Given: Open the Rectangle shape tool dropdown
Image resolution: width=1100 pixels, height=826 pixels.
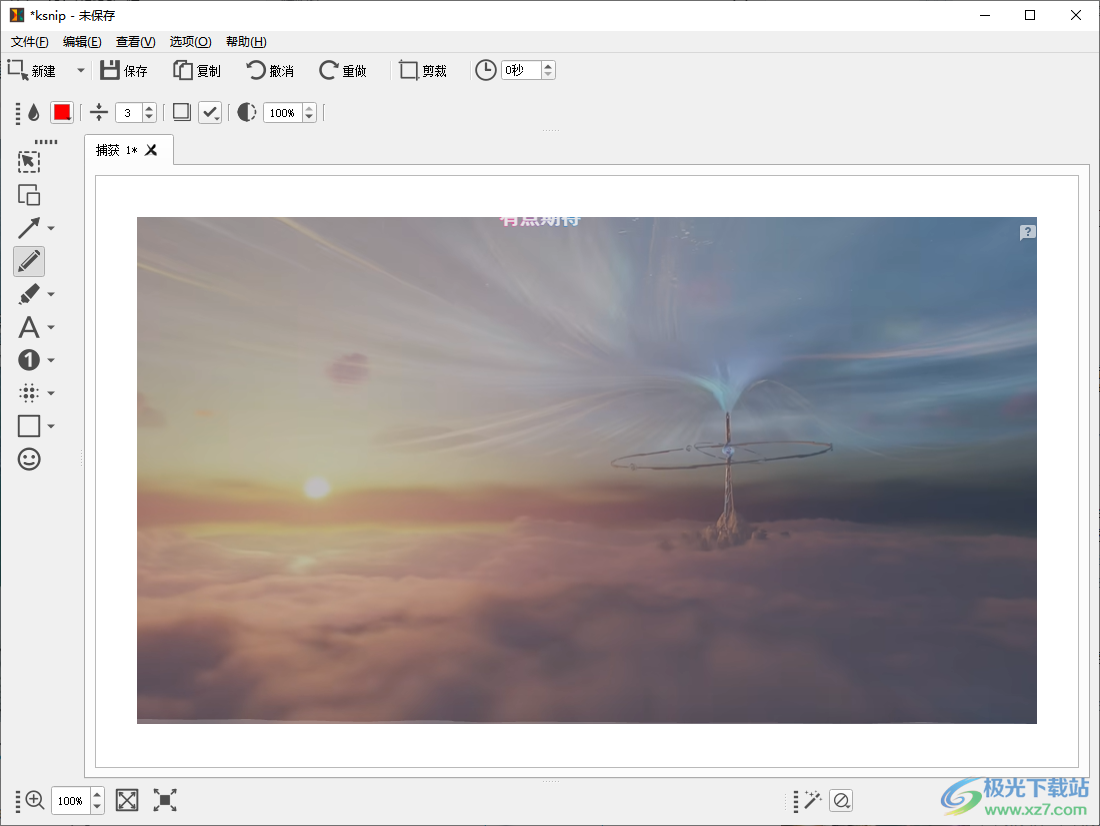Looking at the screenshot, I should coord(51,426).
